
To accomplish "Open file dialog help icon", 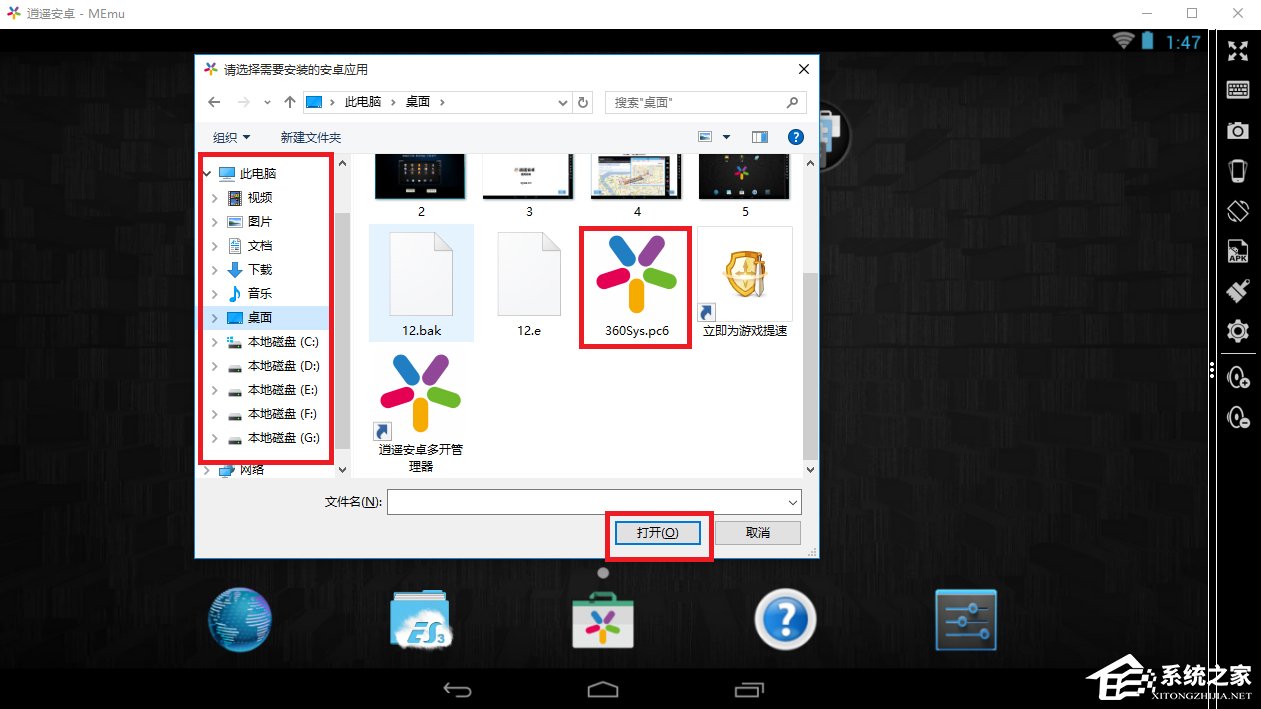I will tap(796, 137).
